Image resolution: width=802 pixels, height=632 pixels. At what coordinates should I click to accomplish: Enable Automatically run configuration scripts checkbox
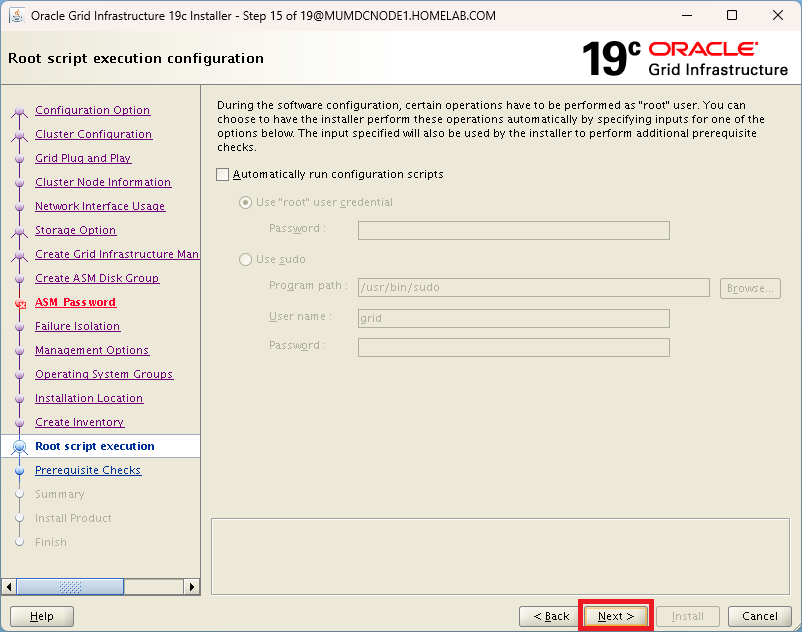[223, 175]
